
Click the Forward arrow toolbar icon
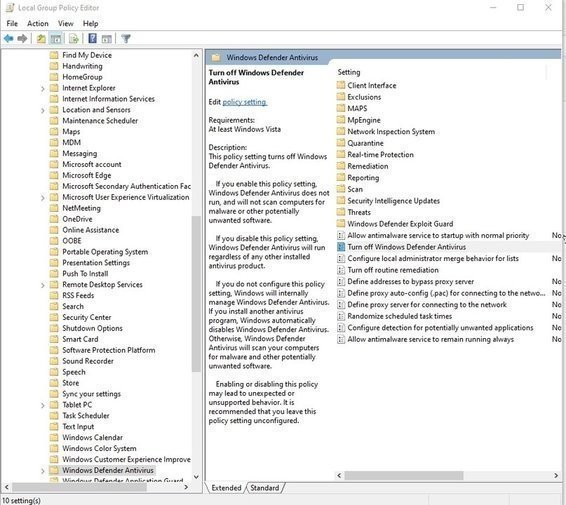(22, 38)
